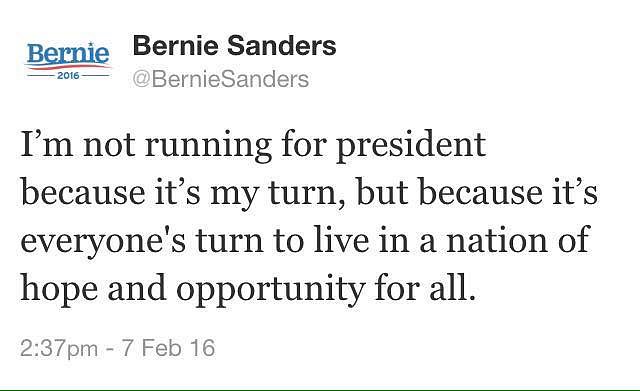Open the Bernie Sanders display name
This screenshot has height=391, width=640.
[234, 45]
